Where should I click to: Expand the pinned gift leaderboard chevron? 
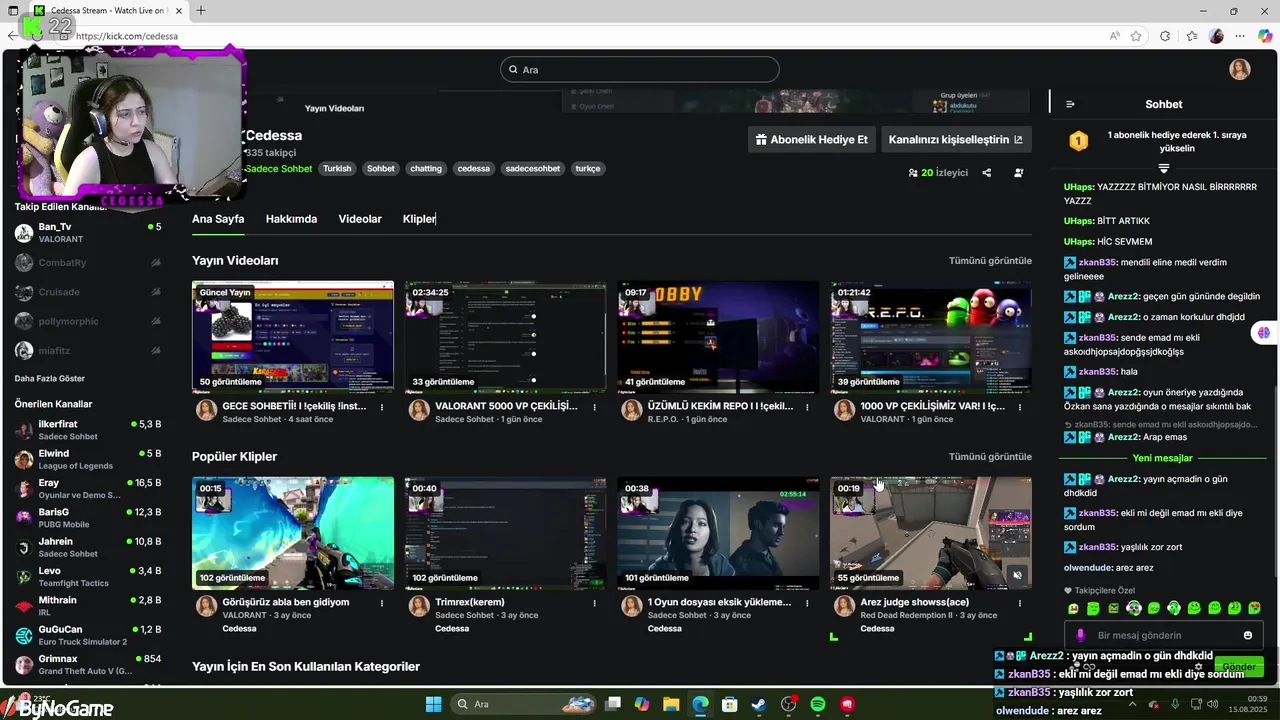click(1164, 167)
